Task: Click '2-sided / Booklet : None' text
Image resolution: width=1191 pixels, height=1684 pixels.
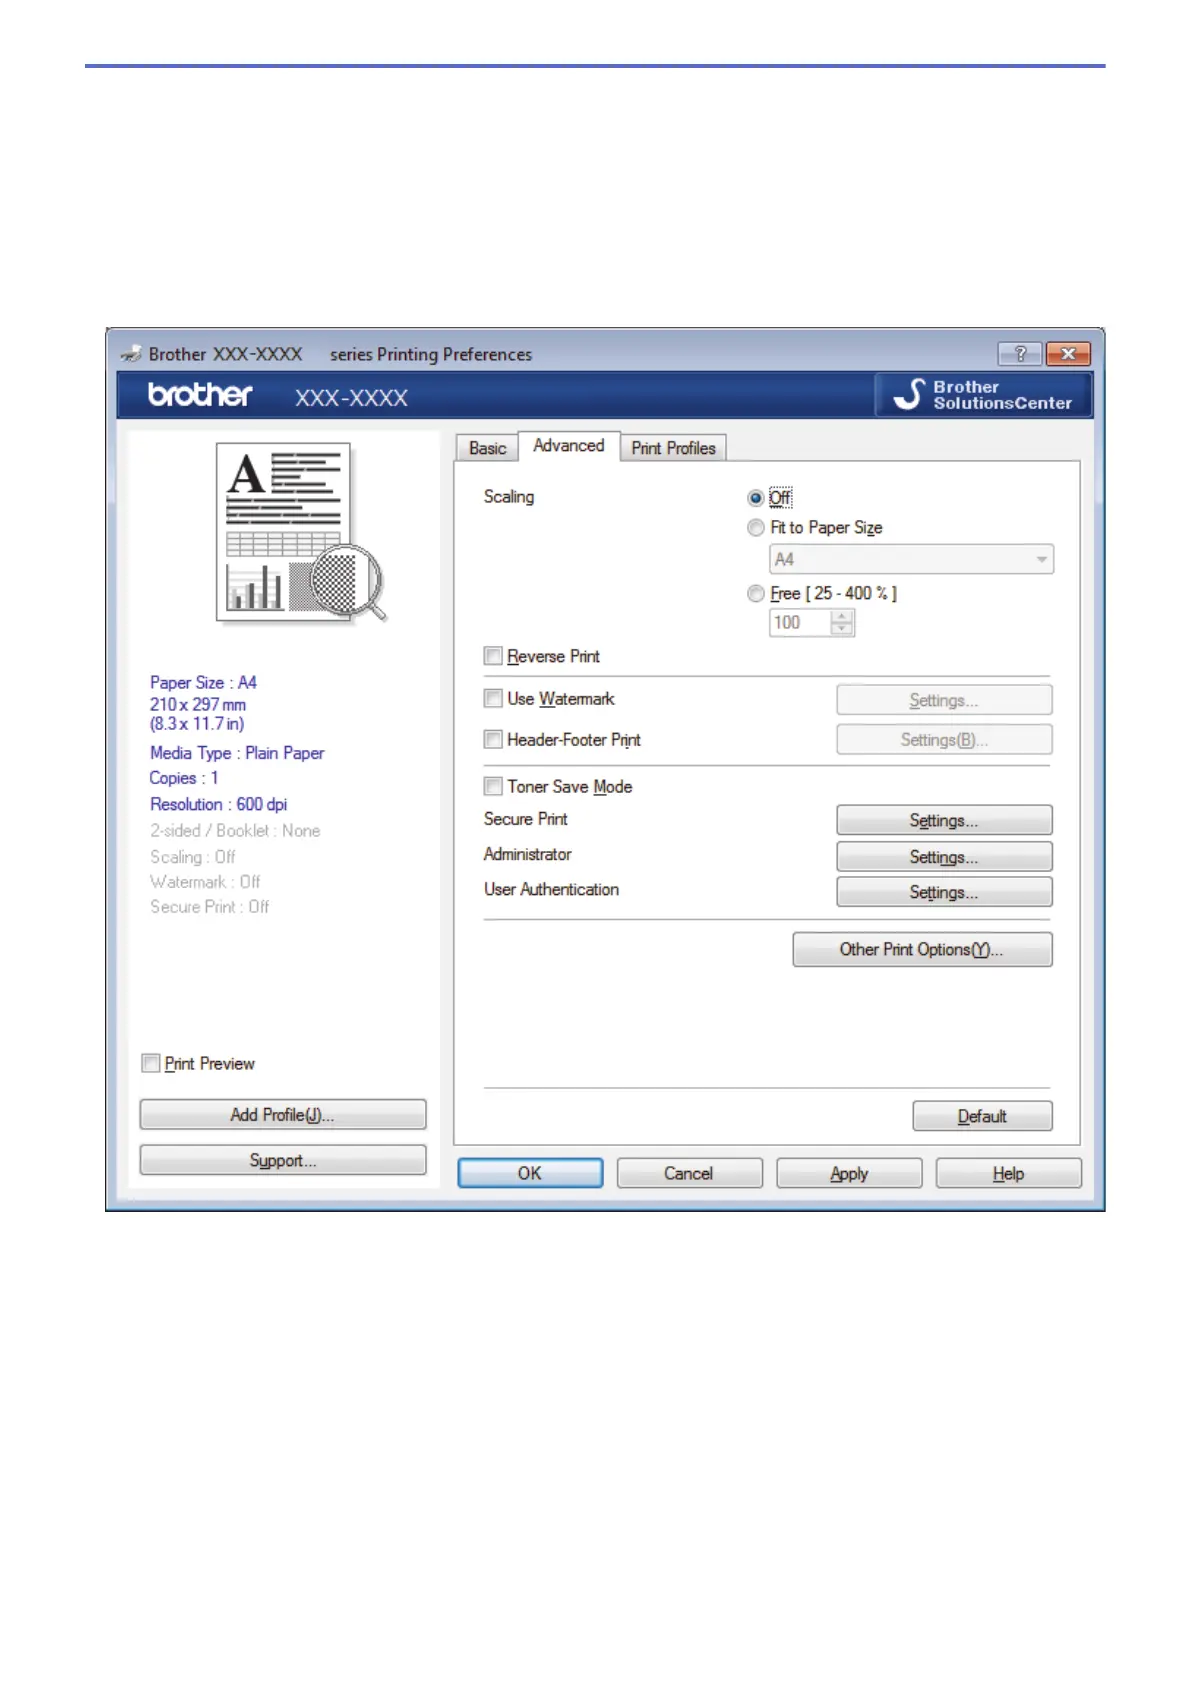Action: pos(235,831)
